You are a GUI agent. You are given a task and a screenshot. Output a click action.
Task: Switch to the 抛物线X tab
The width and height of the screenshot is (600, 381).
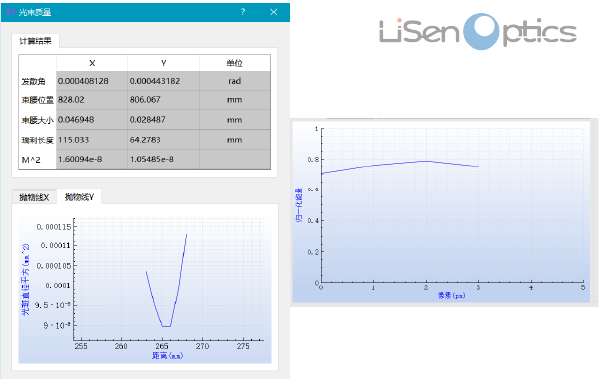34,197
